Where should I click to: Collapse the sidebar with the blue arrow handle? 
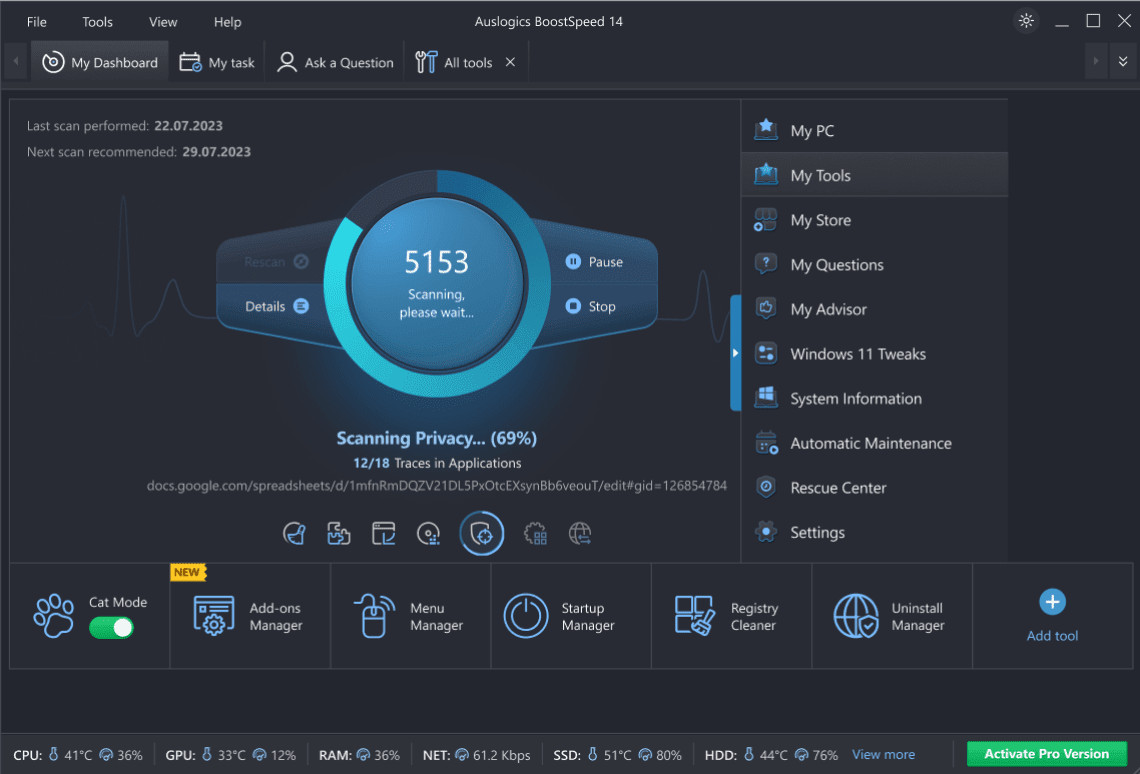(735, 353)
